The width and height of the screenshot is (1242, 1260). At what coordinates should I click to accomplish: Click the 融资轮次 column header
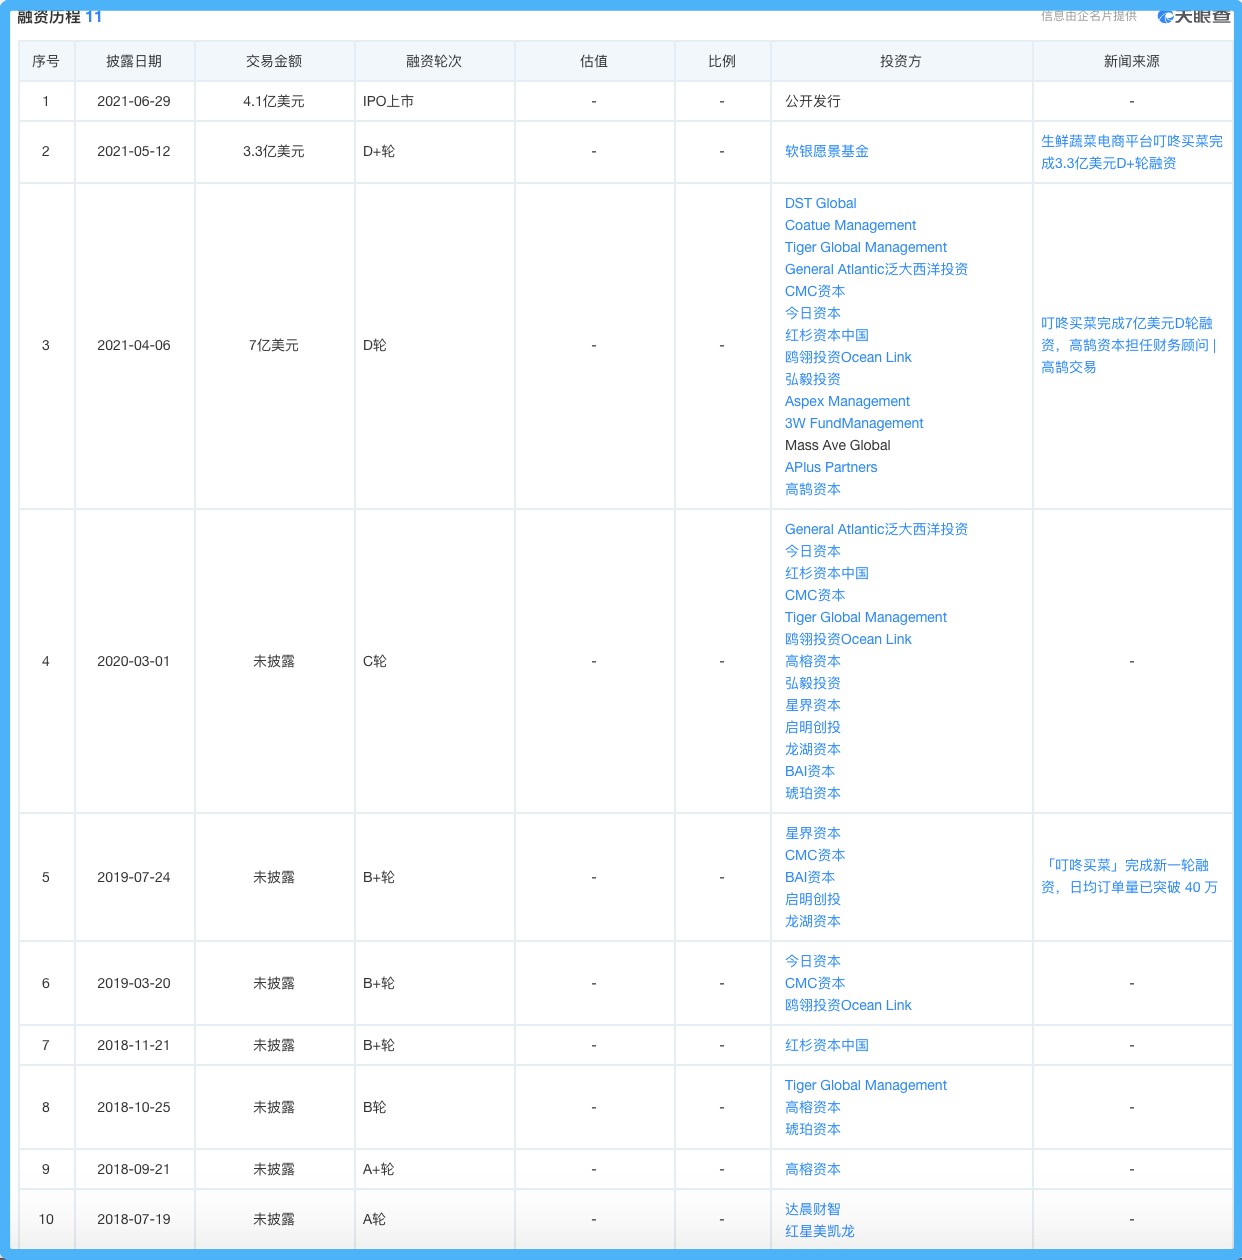[x=434, y=61]
